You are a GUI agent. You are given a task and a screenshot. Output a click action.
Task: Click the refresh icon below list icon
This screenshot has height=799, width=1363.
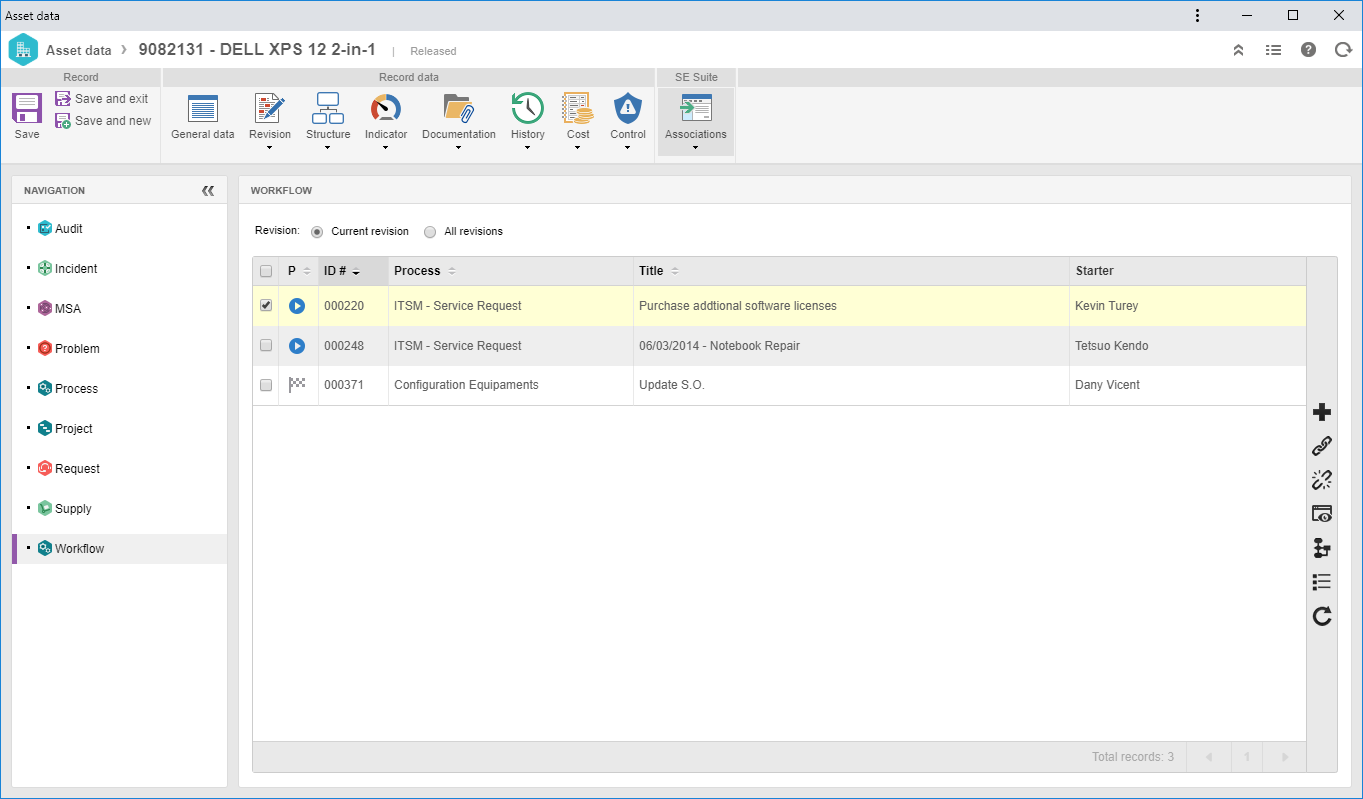pos(1322,616)
